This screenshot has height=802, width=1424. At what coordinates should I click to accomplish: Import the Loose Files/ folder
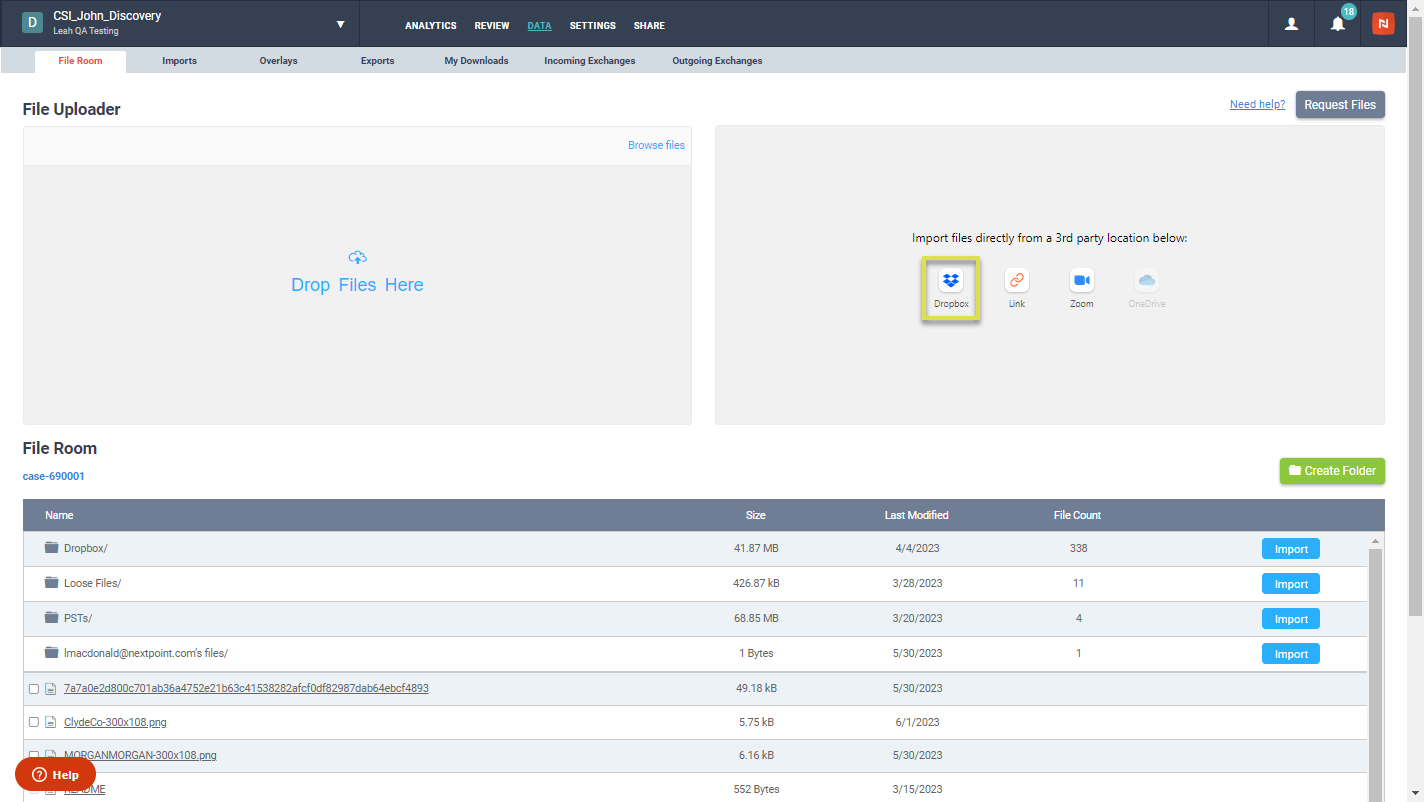click(x=1291, y=584)
